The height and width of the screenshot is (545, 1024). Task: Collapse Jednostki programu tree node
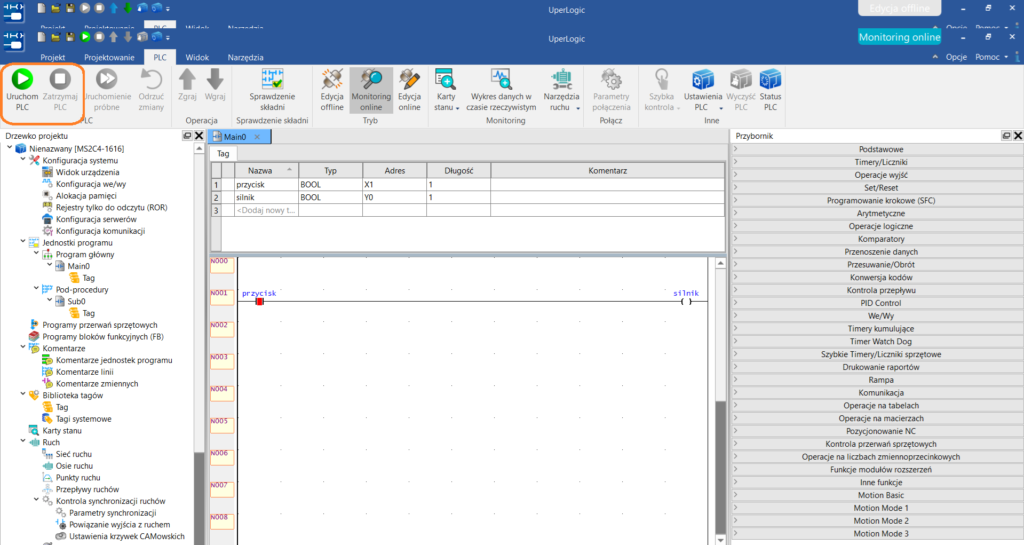tap(23, 242)
